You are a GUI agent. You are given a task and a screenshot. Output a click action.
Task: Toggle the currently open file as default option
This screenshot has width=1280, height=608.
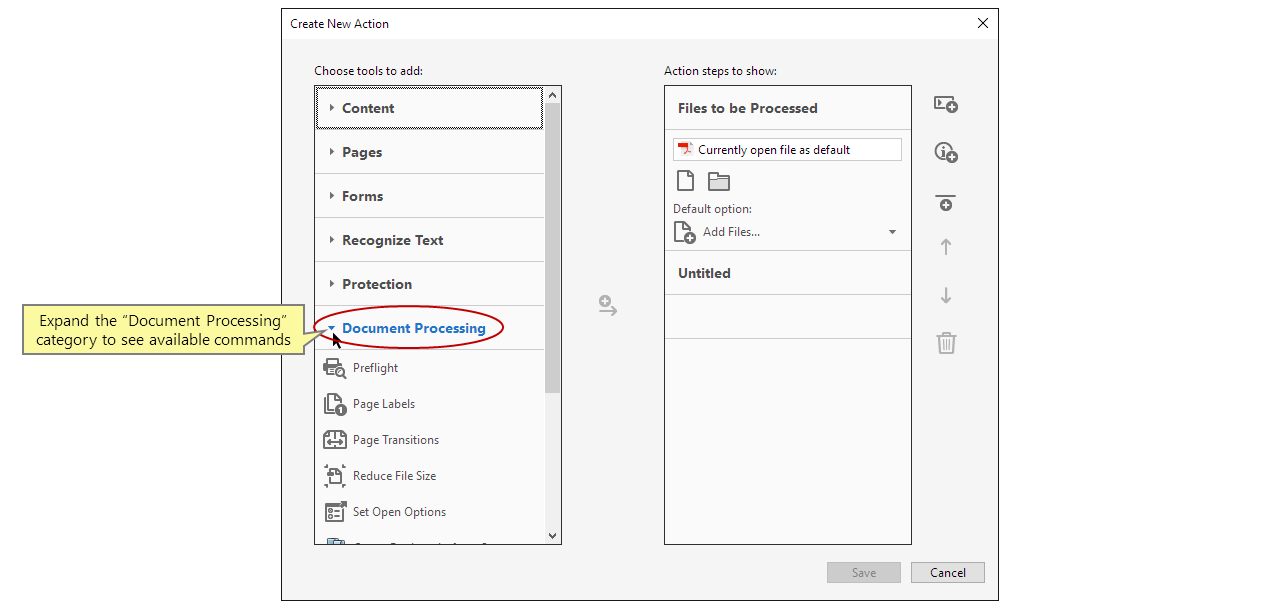pos(786,148)
